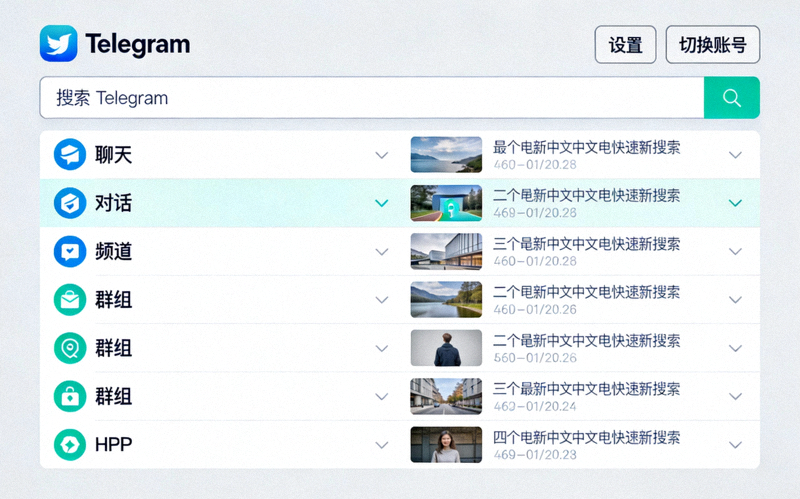
Task: Select 群组 label beside the padlock icon
Action: [x=113, y=396]
